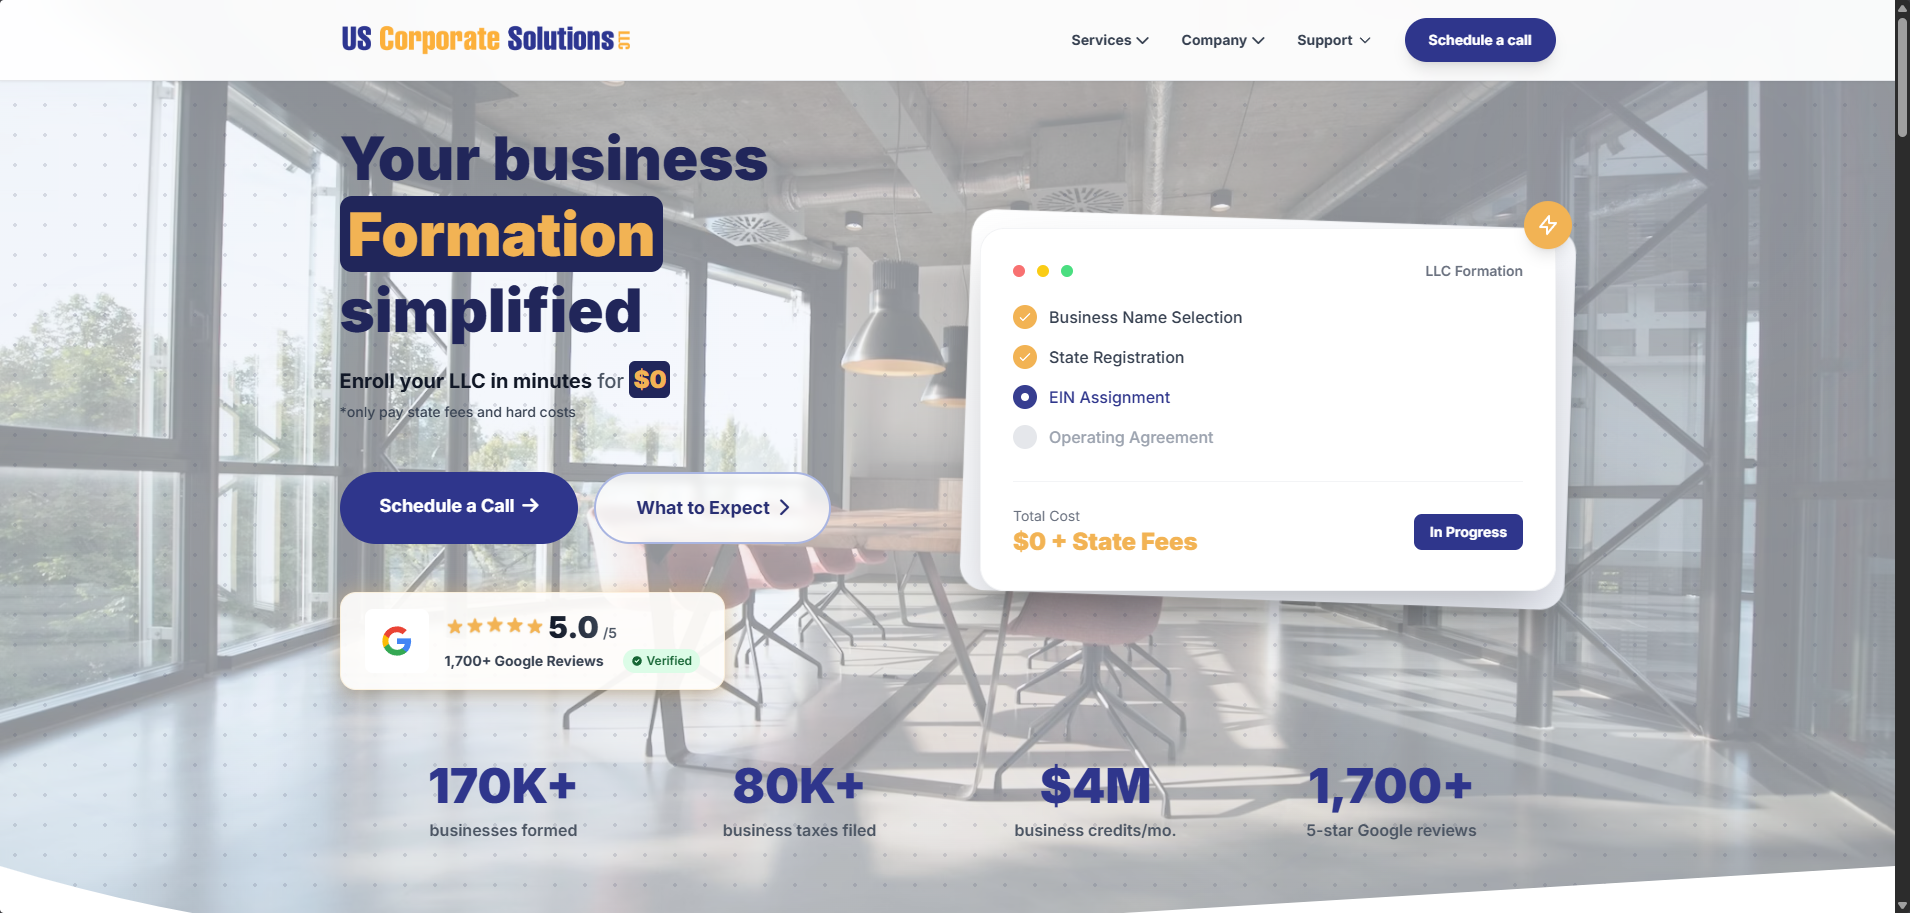The height and width of the screenshot is (913, 1910).
Task: Click the five gold rating stars
Action: pos(494,627)
